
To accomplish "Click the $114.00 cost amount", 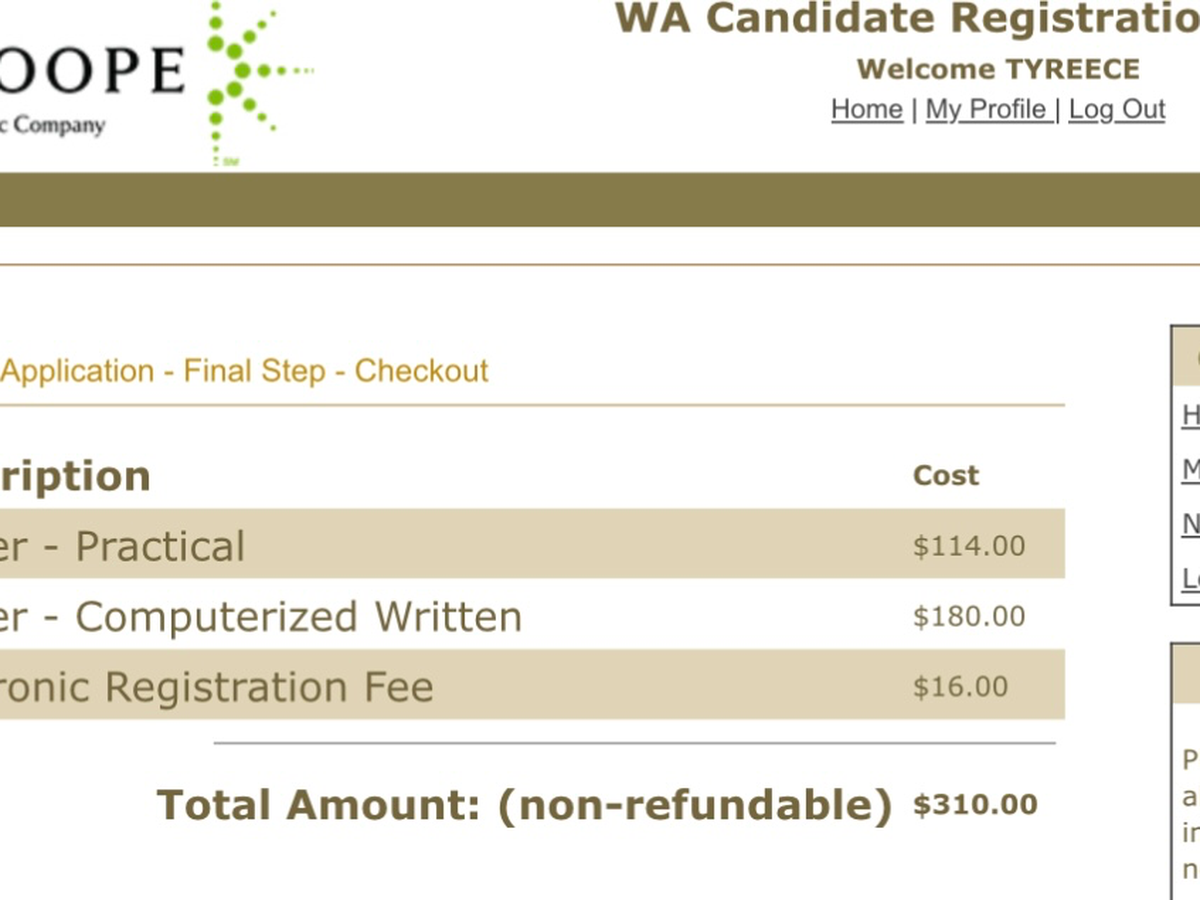I will [x=969, y=546].
